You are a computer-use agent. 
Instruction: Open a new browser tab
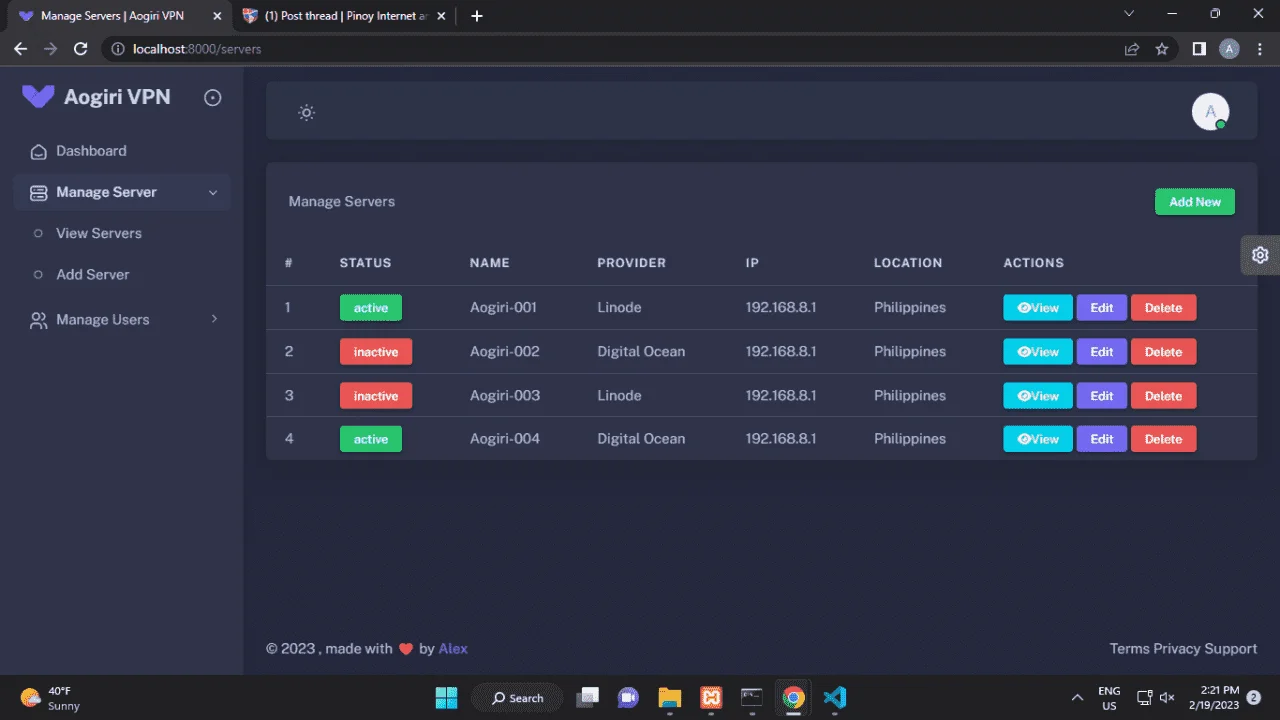[477, 16]
